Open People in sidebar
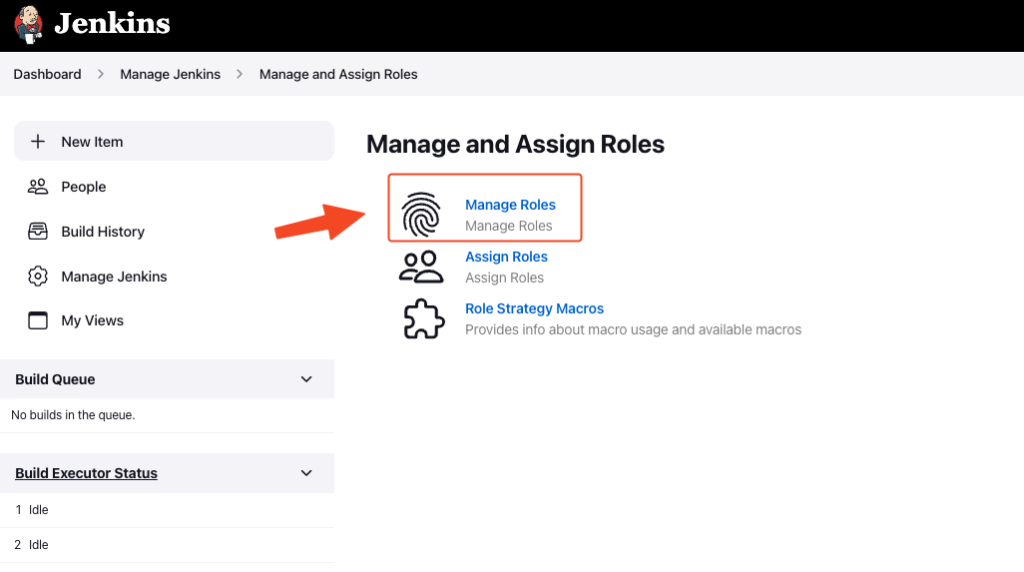This screenshot has width=1024, height=572. (x=83, y=187)
